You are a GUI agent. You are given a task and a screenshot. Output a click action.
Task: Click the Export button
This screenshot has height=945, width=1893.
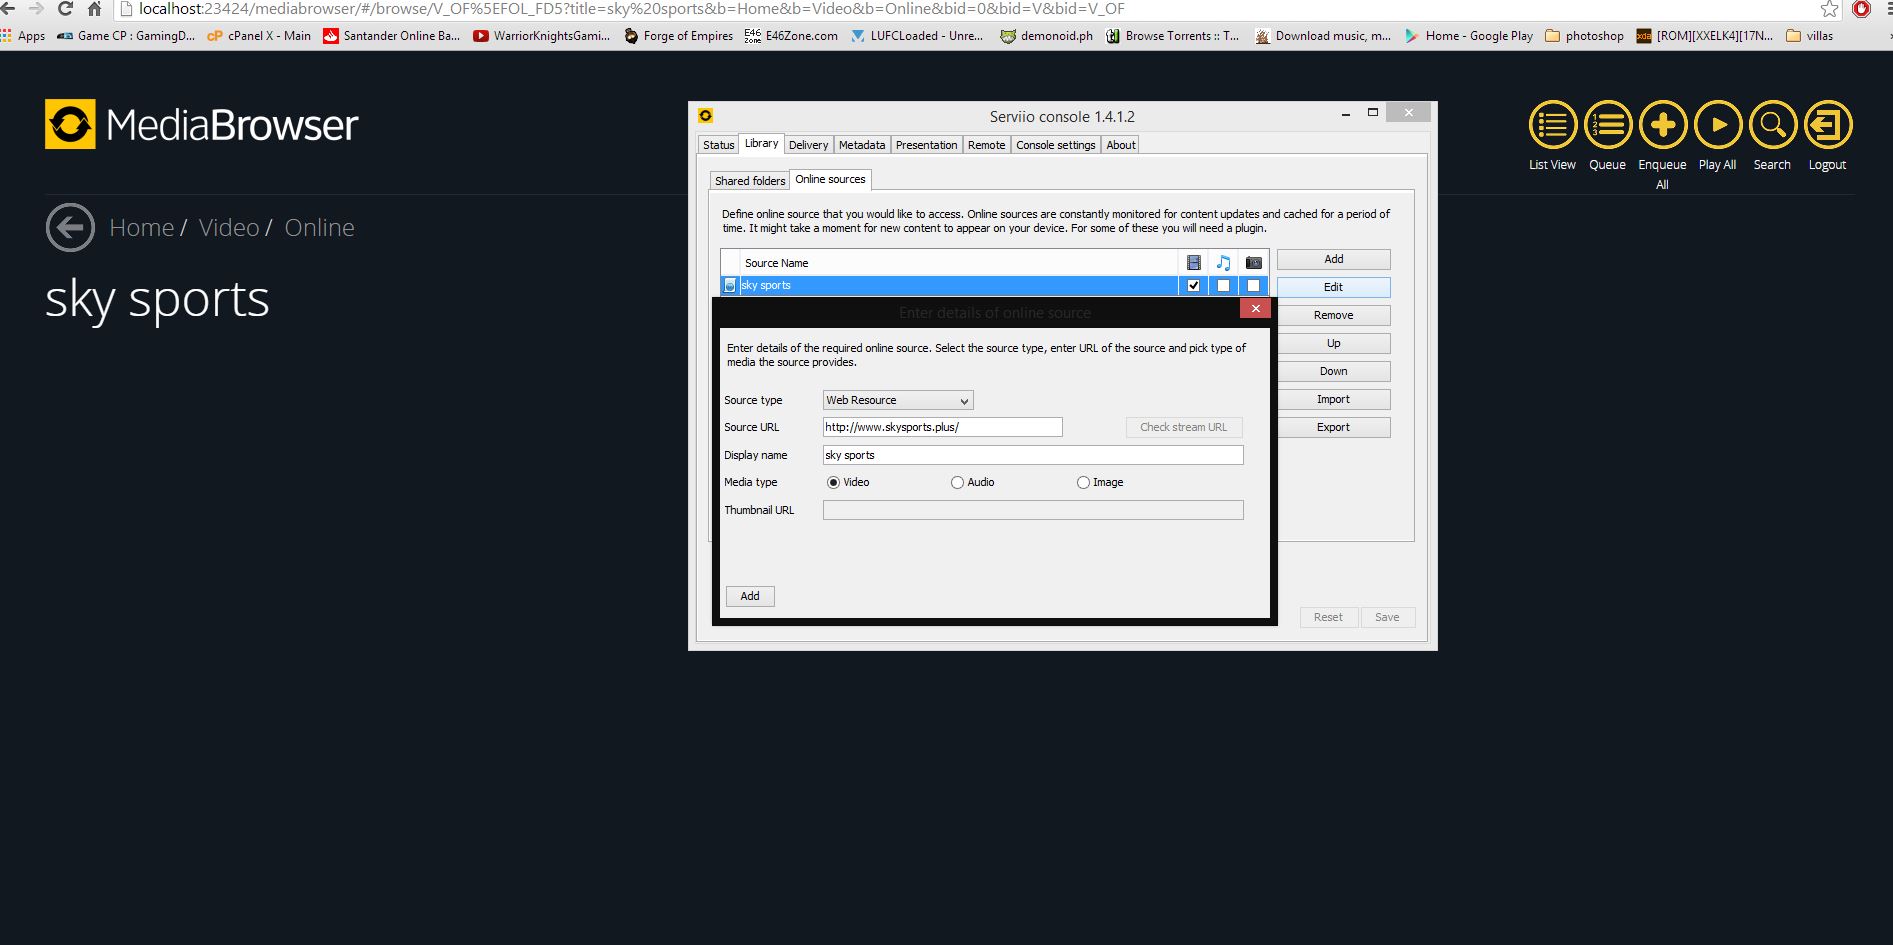pyautogui.click(x=1334, y=427)
